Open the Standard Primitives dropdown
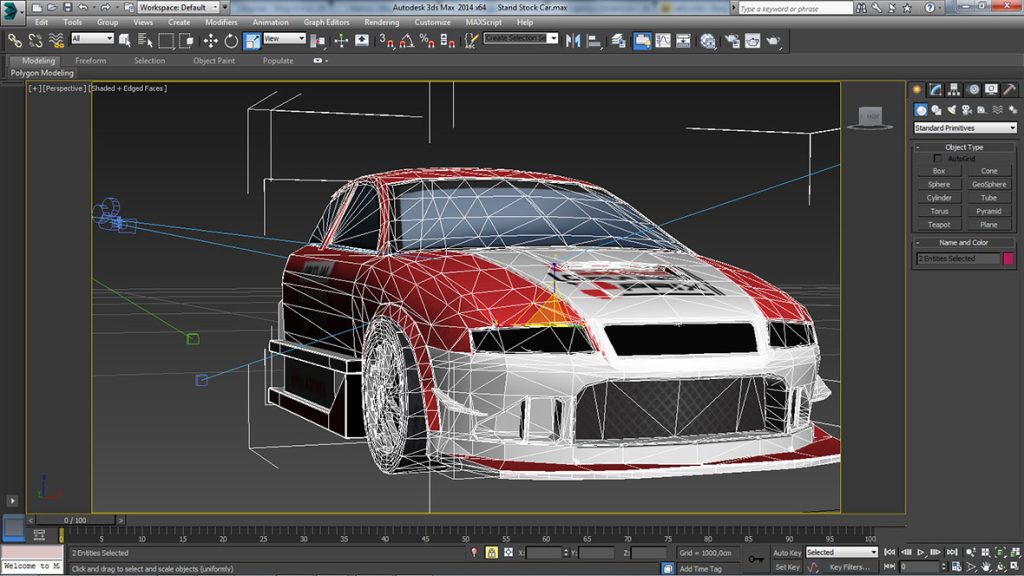The height and width of the screenshot is (576, 1024). [x=963, y=128]
